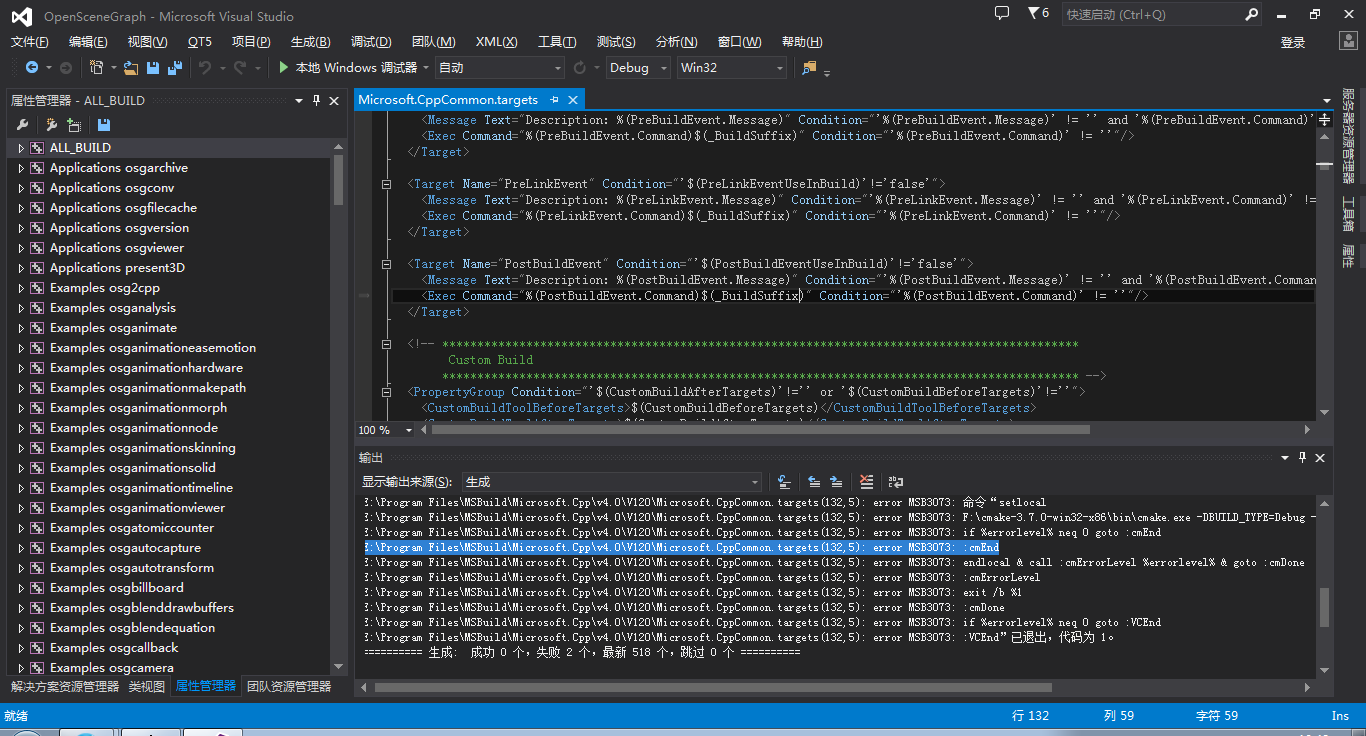Click the Find in Files toolbar icon
1366x736 pixels.
click(809, 67)
